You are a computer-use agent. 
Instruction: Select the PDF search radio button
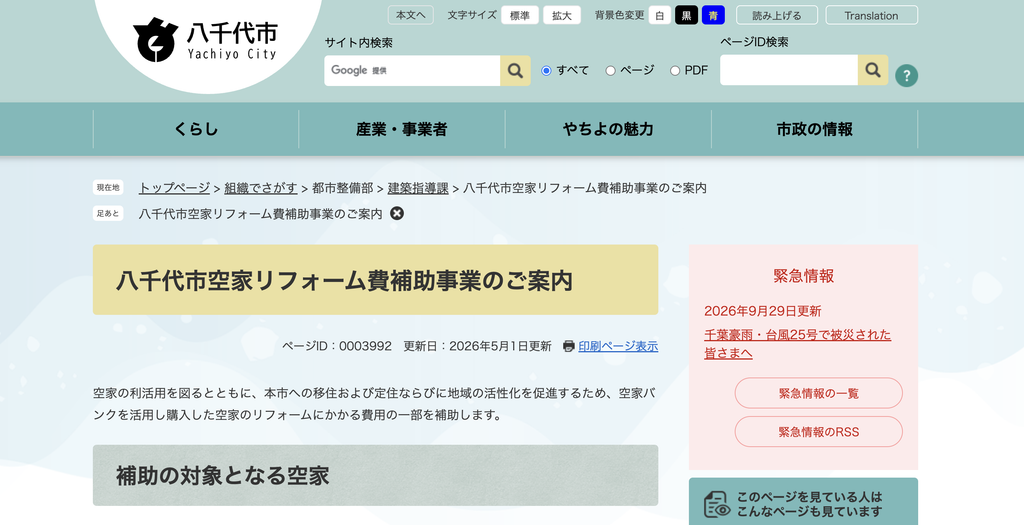point(675,71)
